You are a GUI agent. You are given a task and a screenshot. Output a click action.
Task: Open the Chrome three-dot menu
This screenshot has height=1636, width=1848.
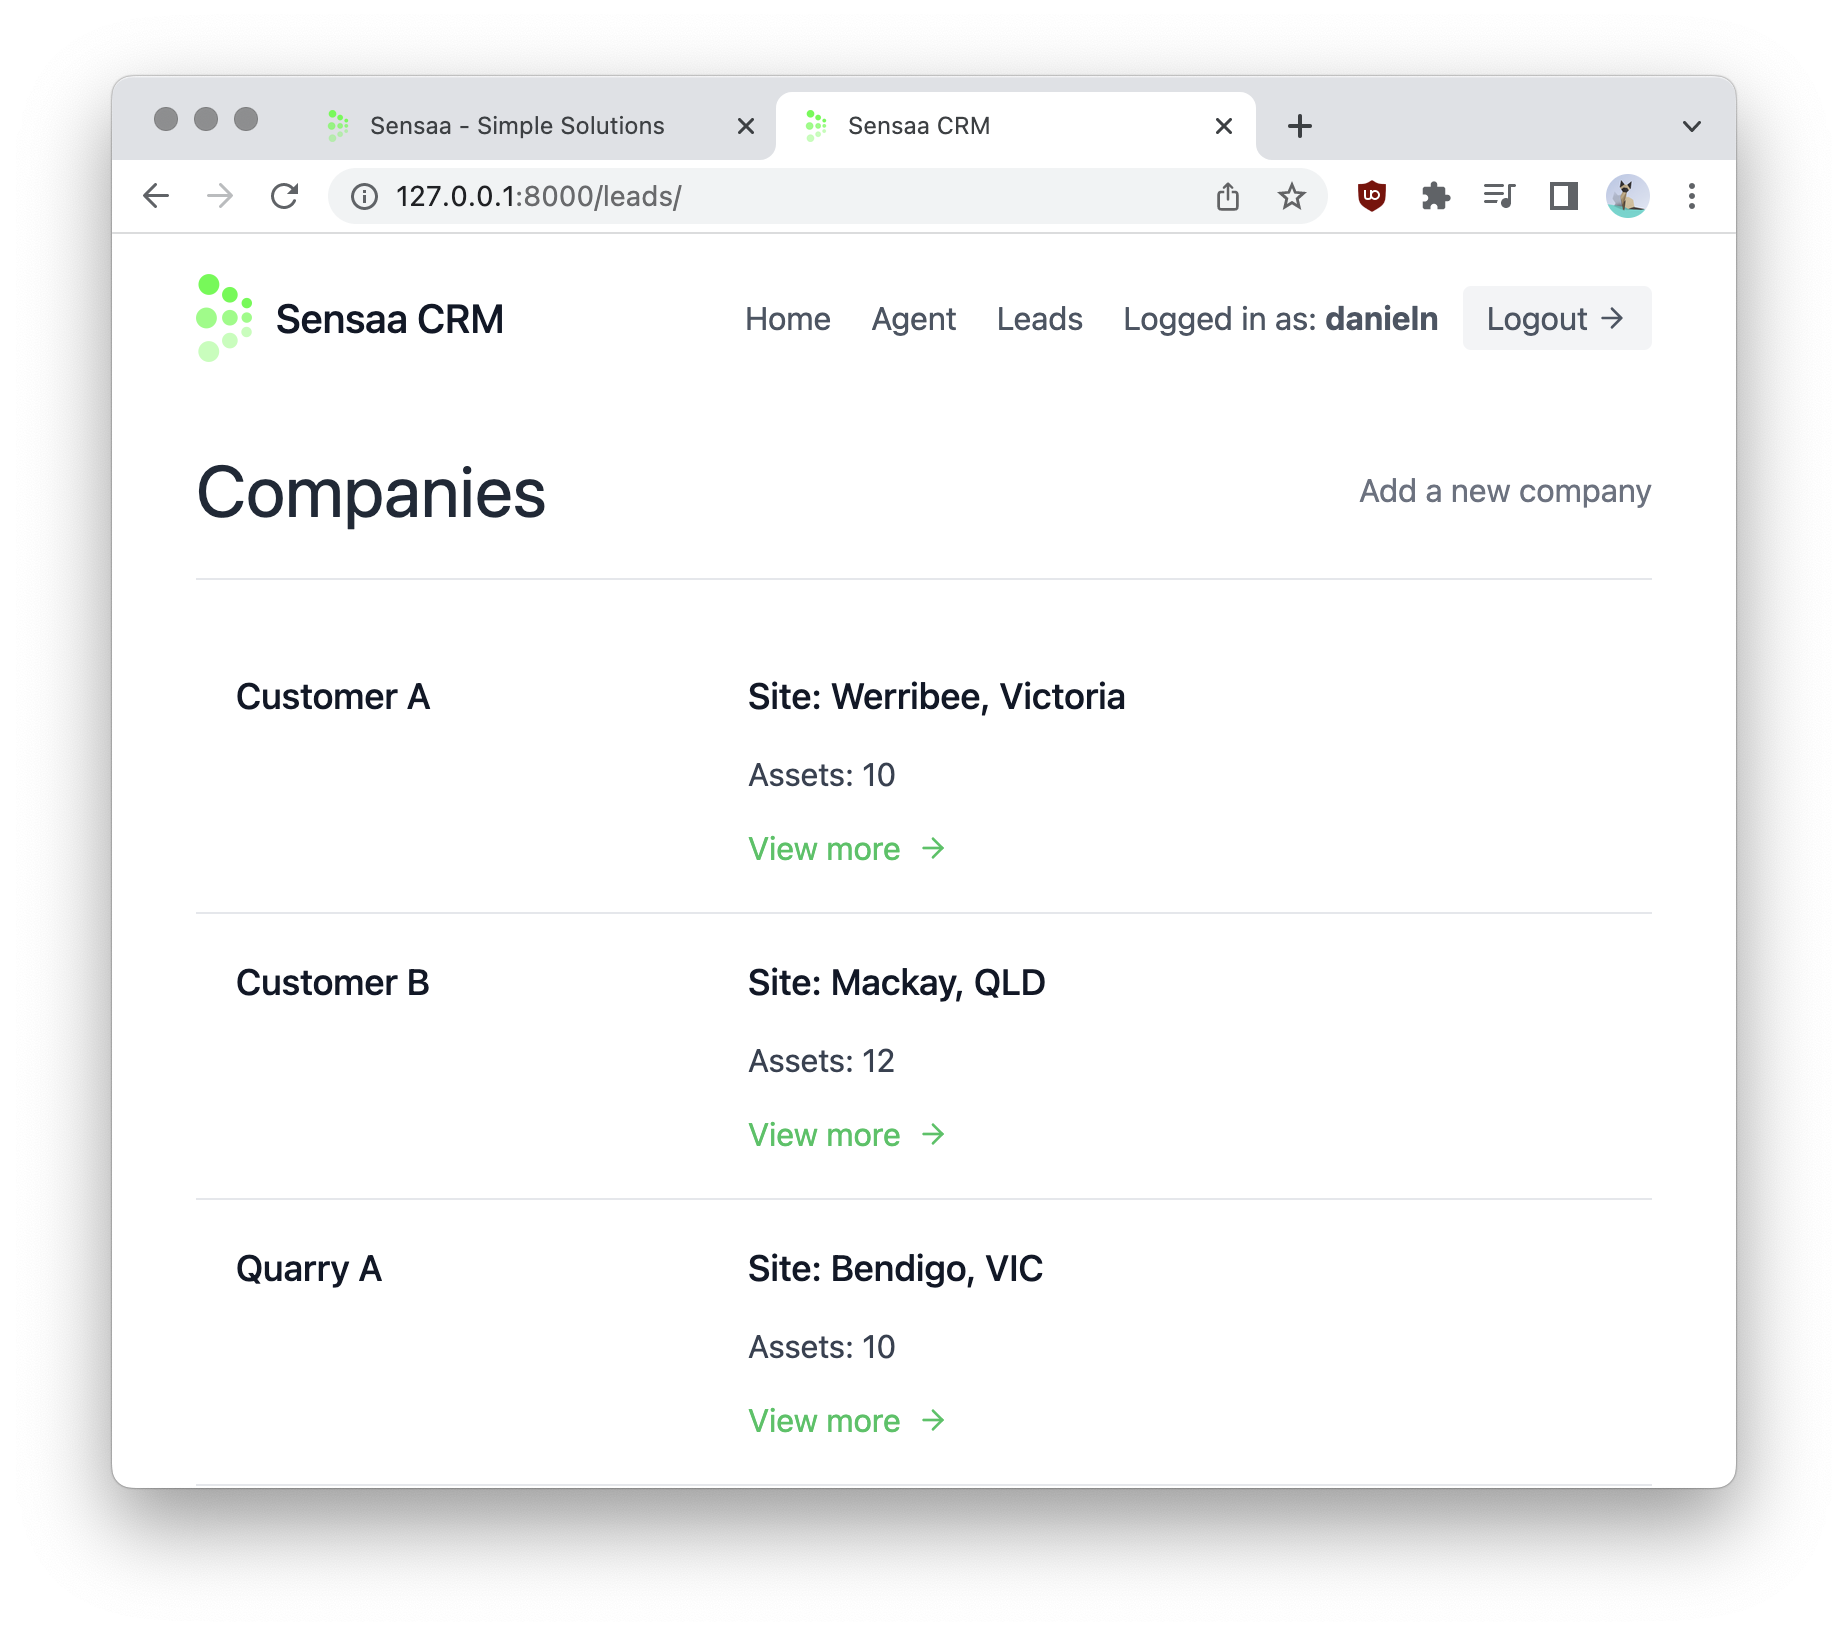(x=1692, y=196)
